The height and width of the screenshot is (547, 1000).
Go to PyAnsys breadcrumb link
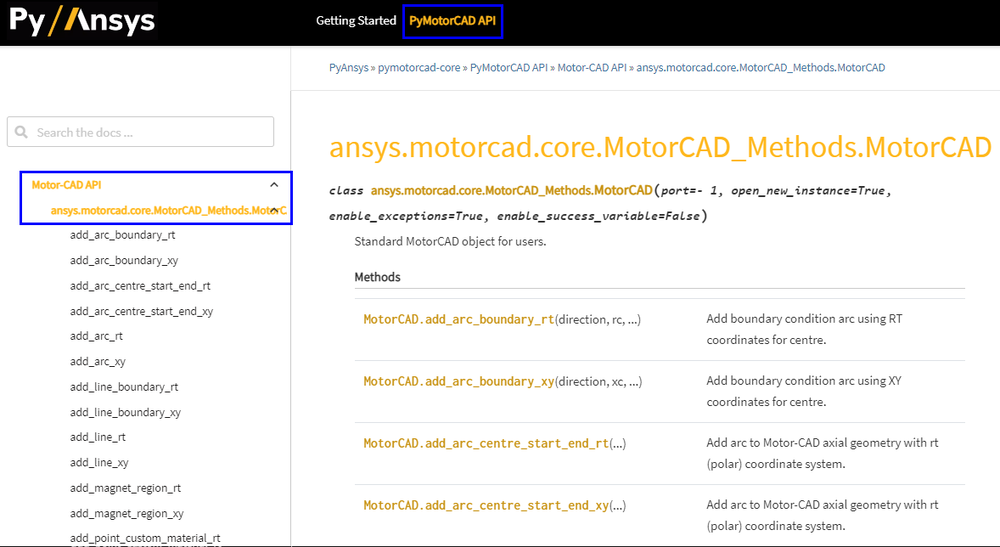[348, 68]
